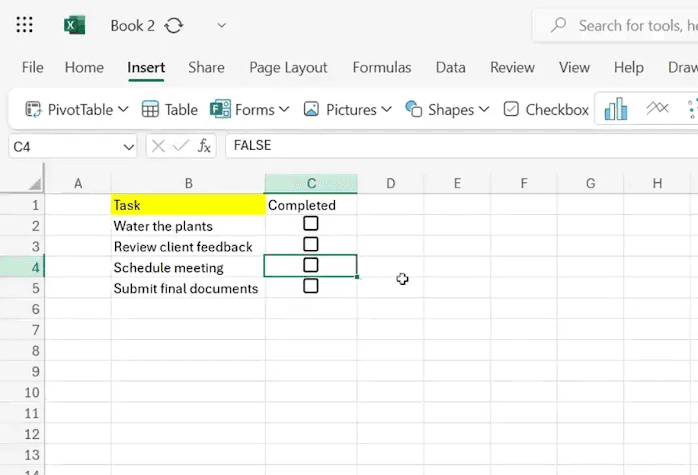Screen dimensions: 698x475
Task: Select column B header
Action: click(x=188, y=183)
